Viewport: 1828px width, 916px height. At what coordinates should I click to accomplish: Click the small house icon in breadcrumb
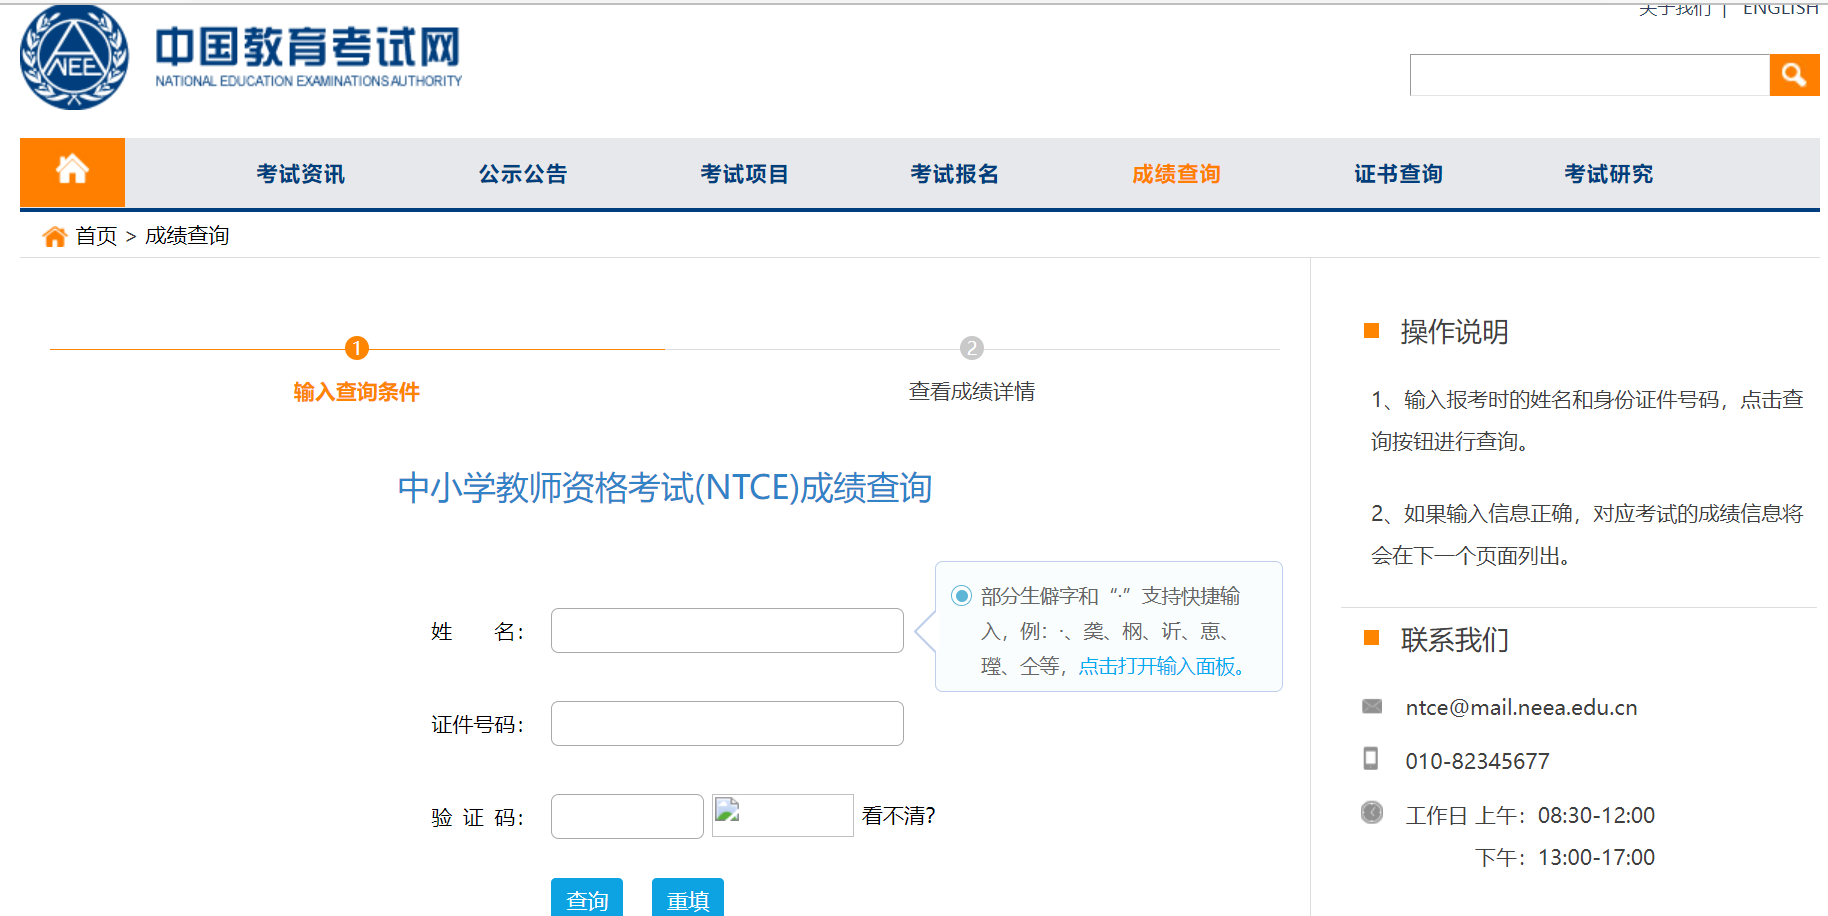(54, 236)
